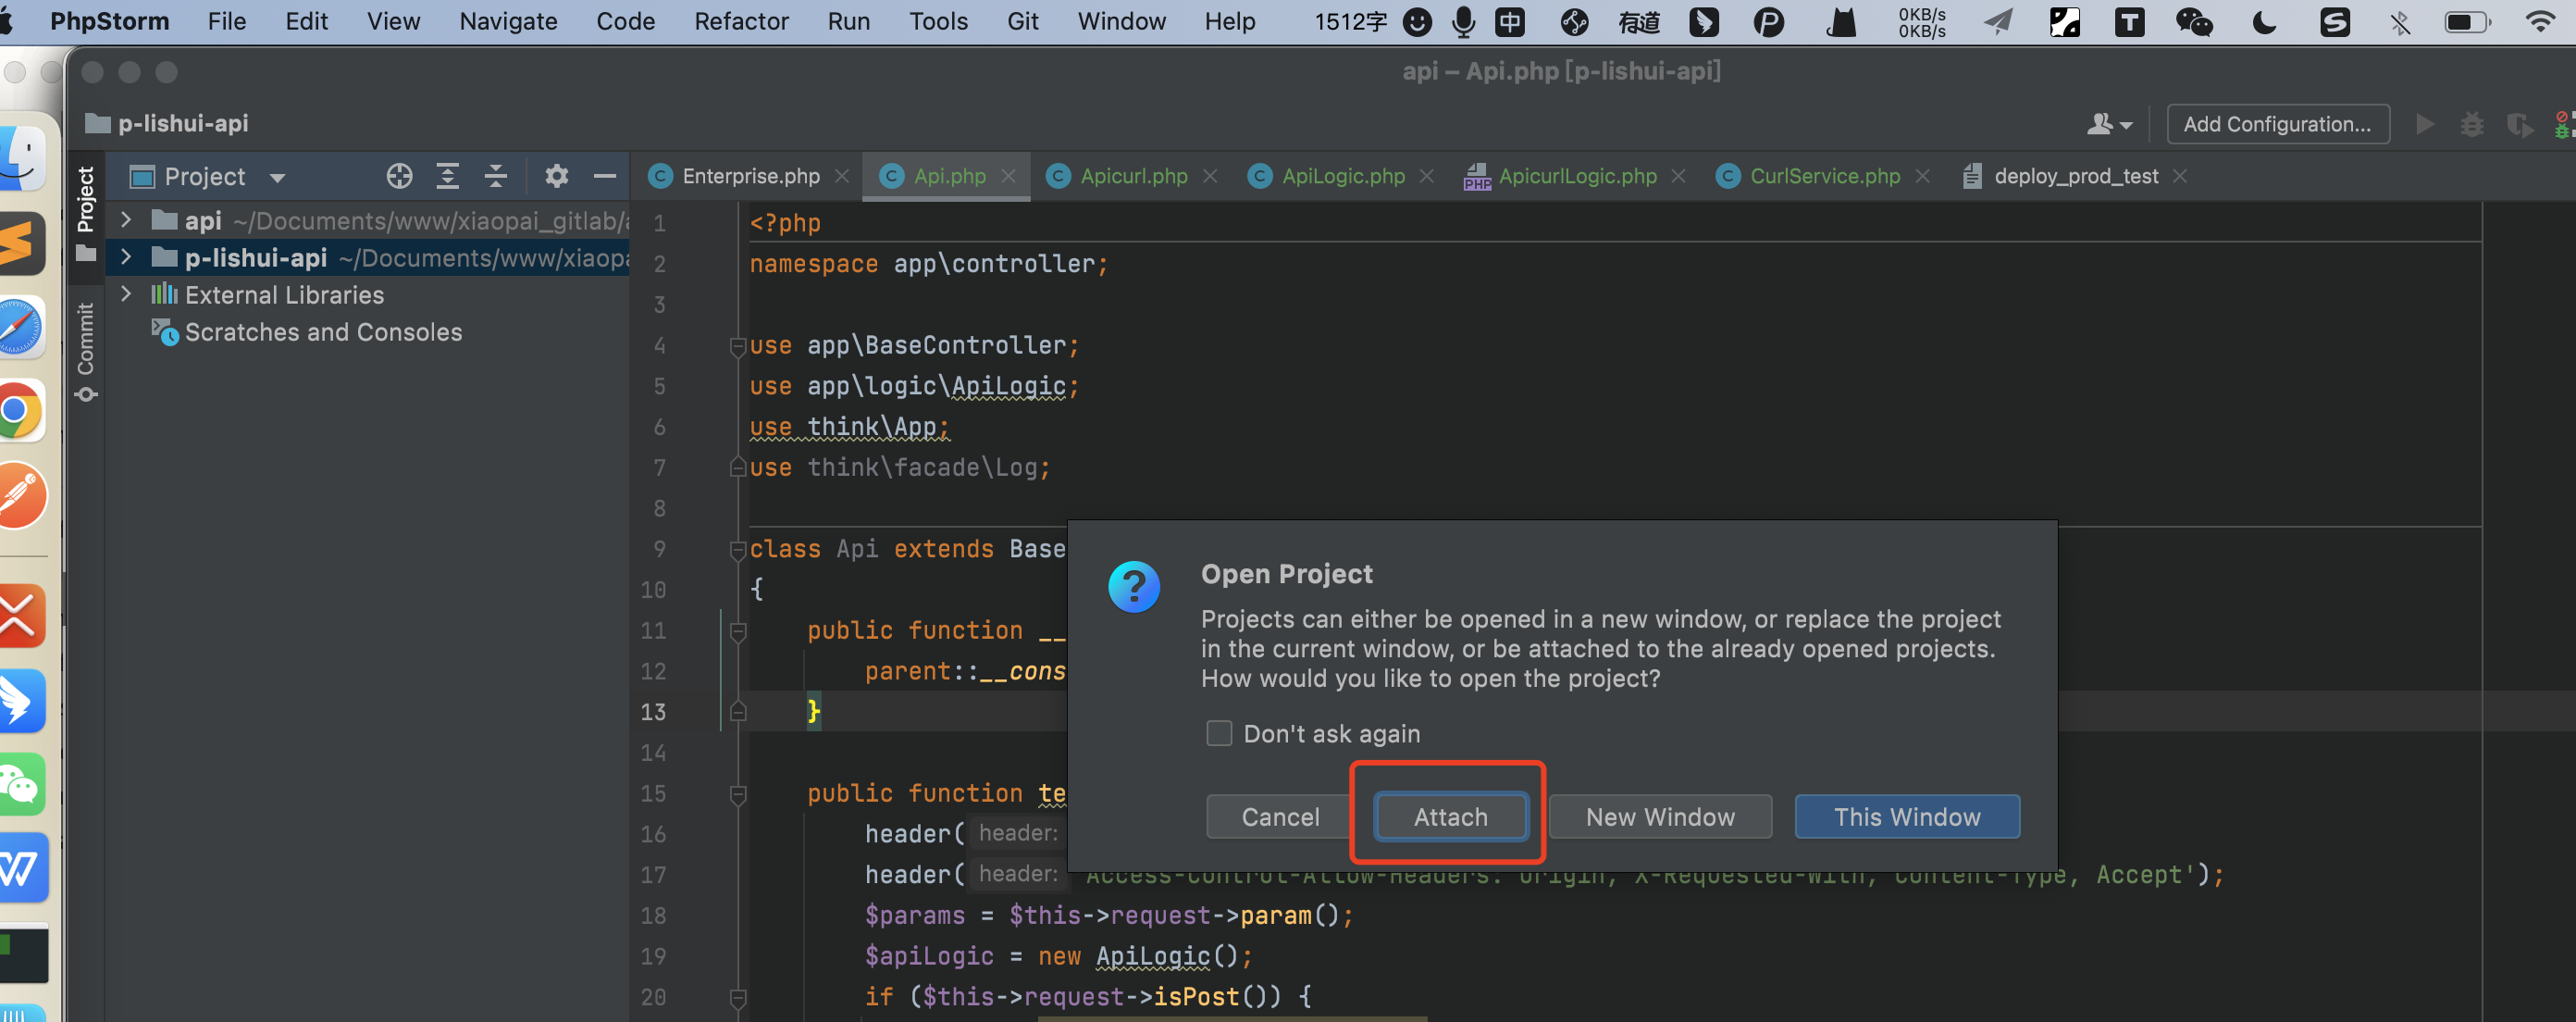The image size is (2576, 1022).
Task: Click the Do Not Disturb moon icon
Action: point(2264,21)
